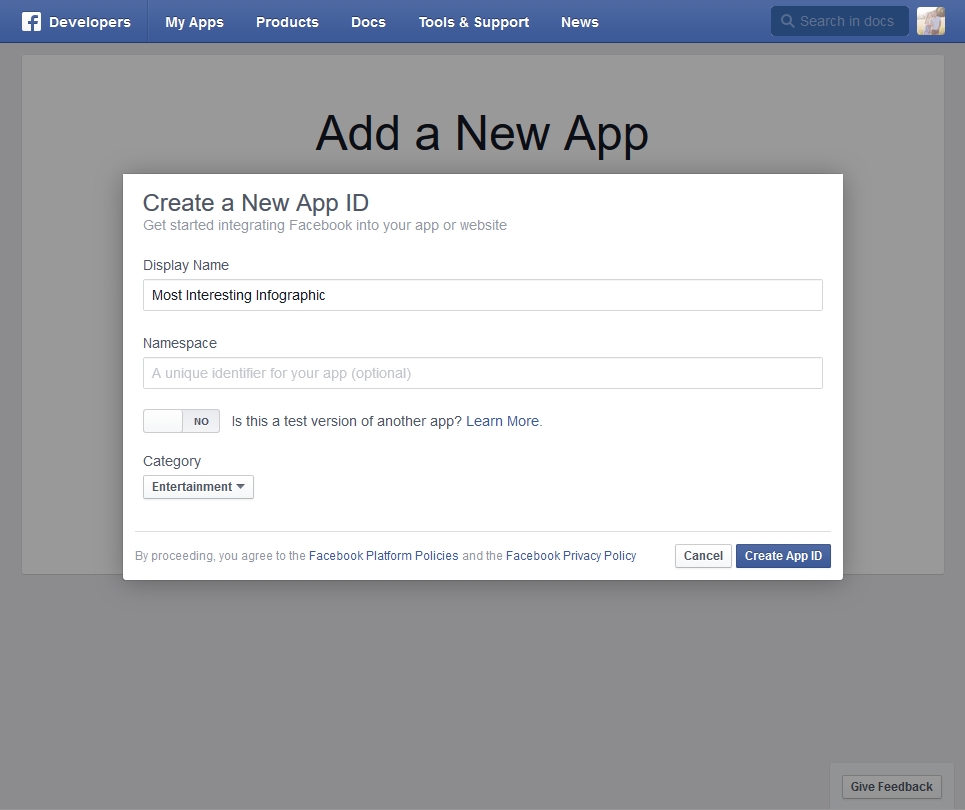Focus the Search in docs field

point(839,21)
